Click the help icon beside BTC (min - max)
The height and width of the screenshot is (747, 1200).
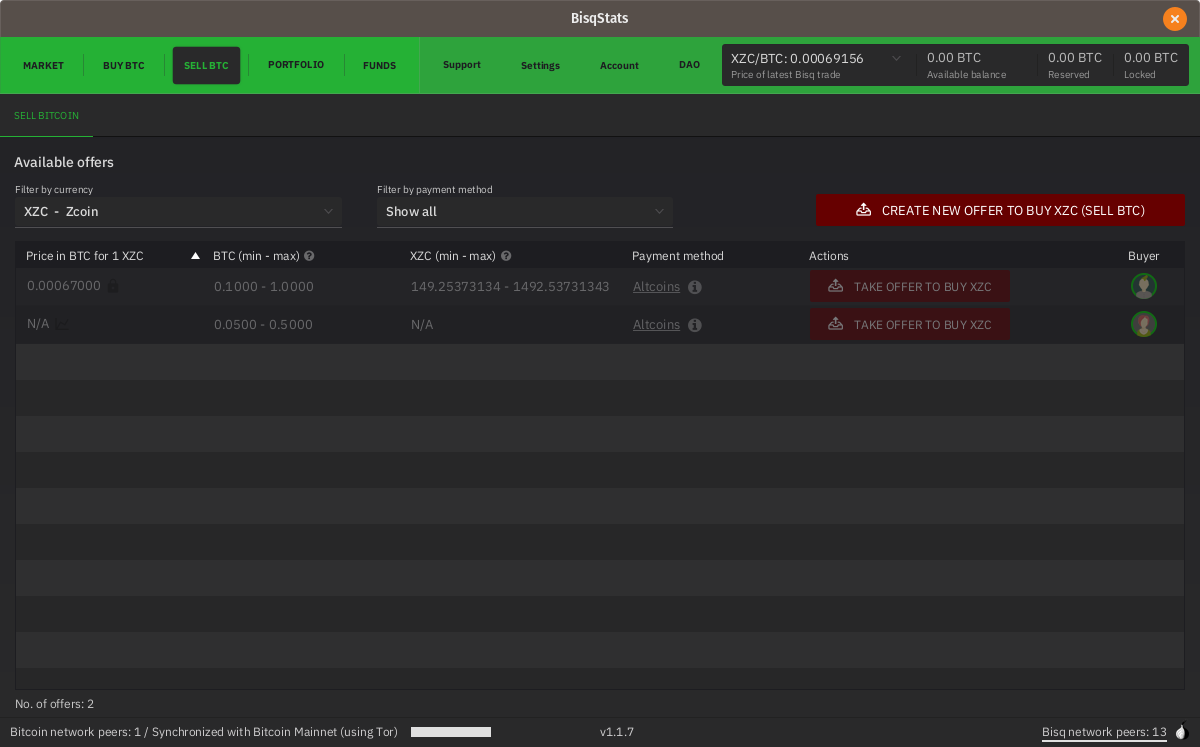tap(309, 256)
